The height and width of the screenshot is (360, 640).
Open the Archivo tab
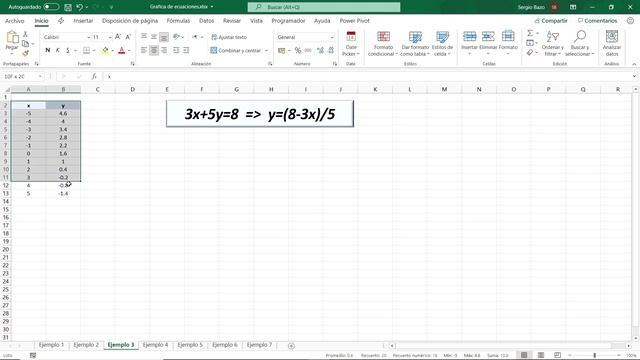[x=15, y=21]
